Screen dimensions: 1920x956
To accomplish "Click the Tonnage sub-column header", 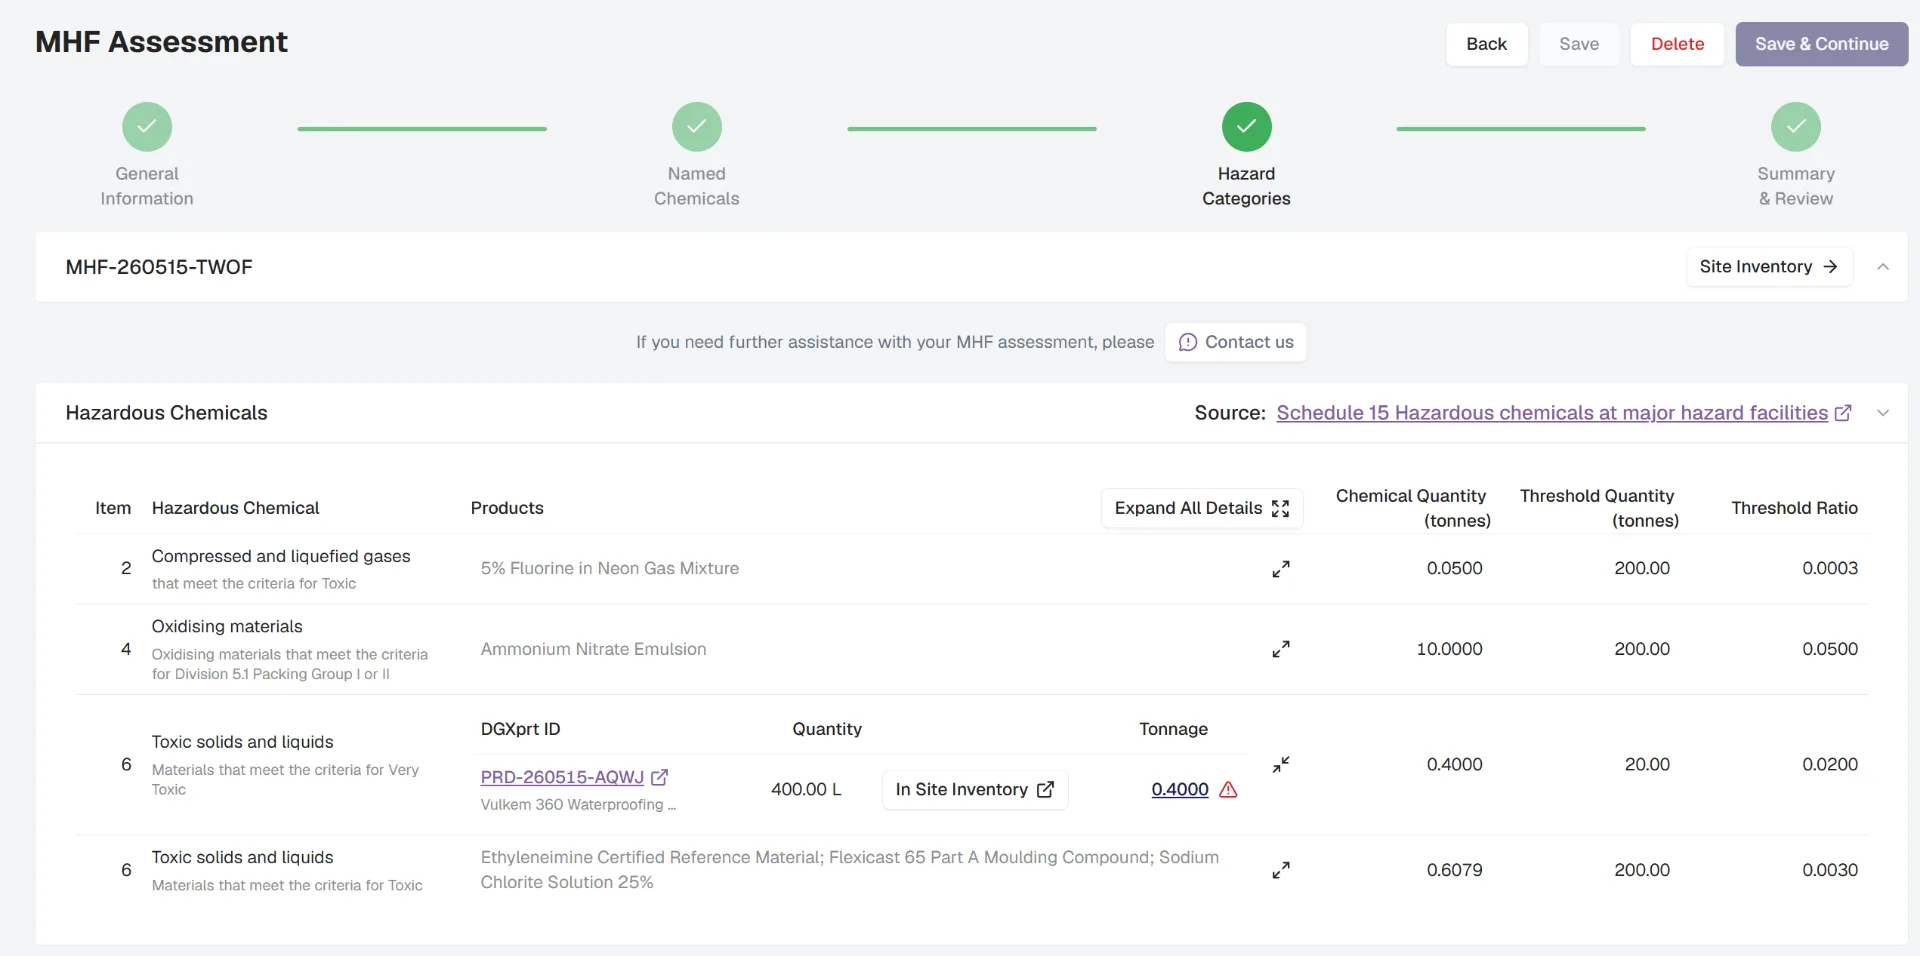I will 1173,729.
